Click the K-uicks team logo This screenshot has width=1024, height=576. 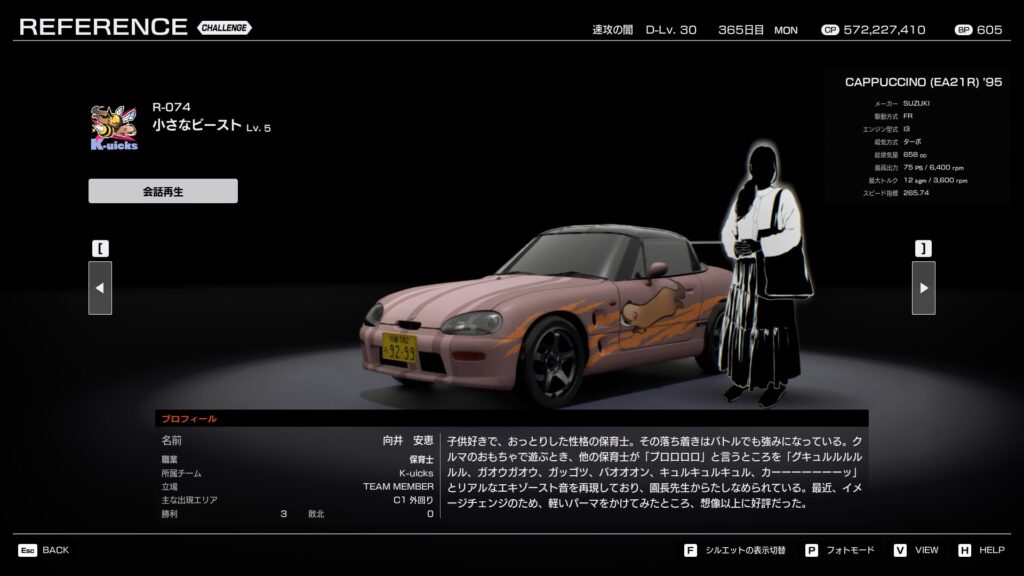point(114,127)
